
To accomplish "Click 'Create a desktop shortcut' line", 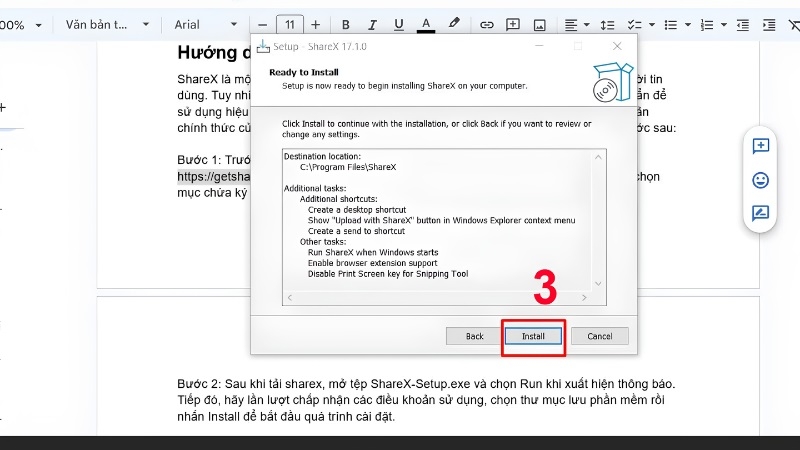I will click(x=357, y=210).
